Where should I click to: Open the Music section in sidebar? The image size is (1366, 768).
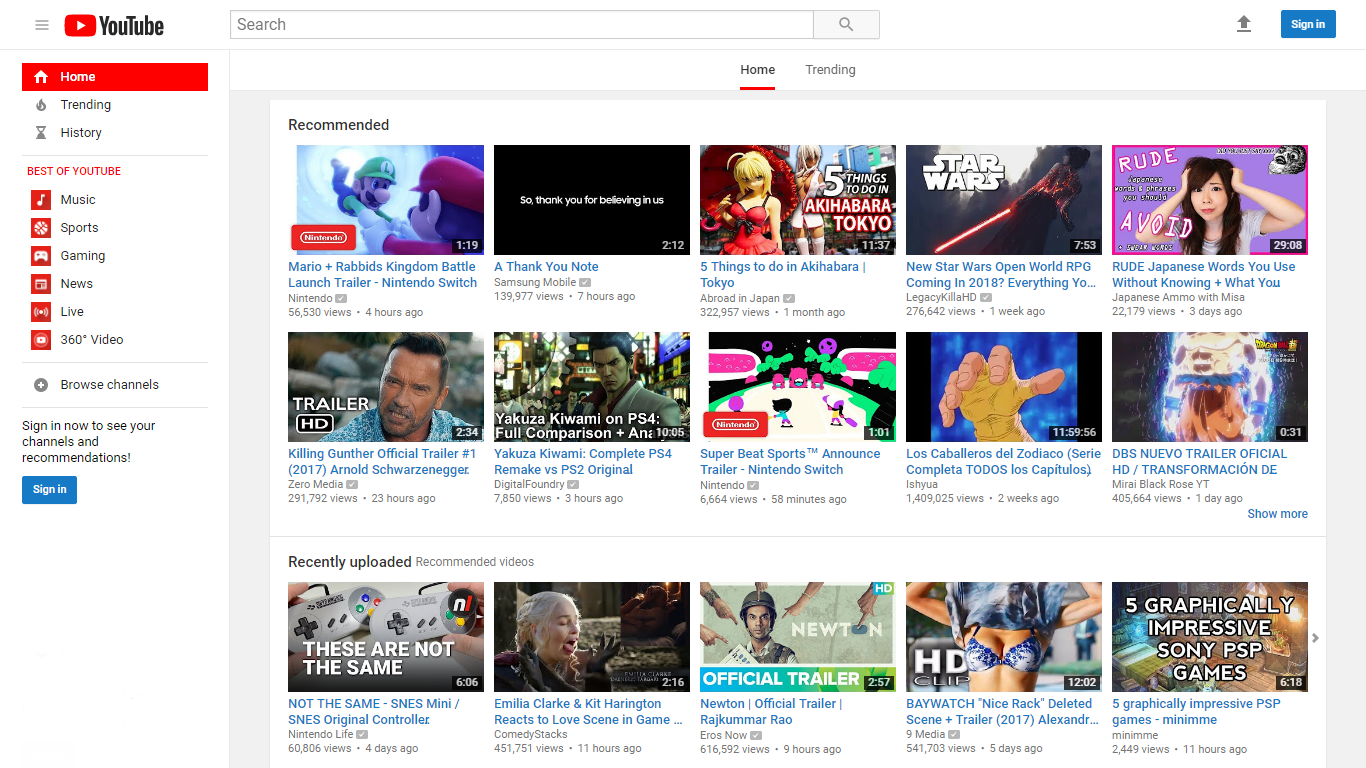(40, 199)
